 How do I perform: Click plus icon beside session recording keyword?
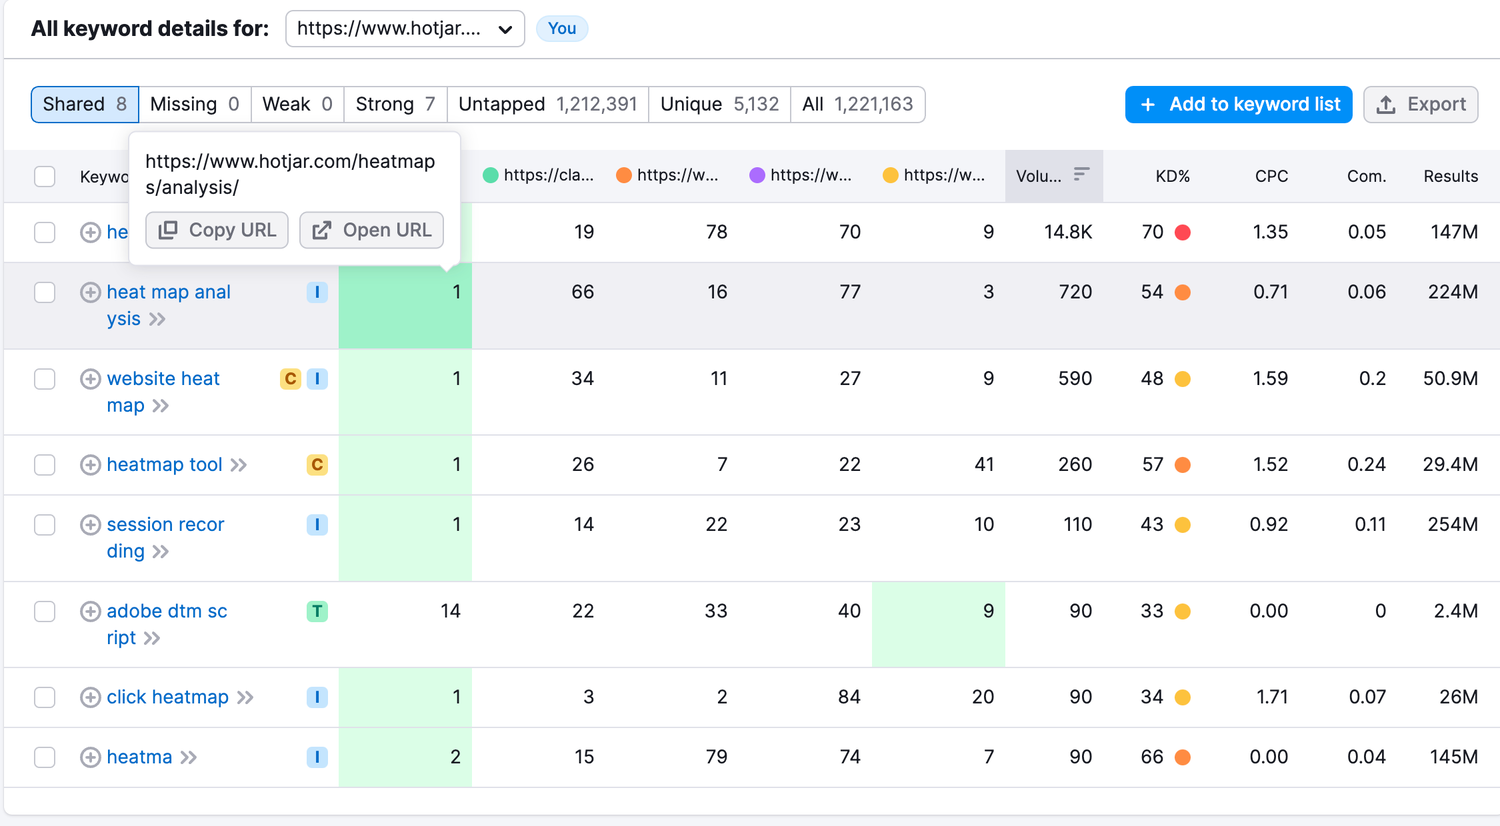(x=90, y=525)
